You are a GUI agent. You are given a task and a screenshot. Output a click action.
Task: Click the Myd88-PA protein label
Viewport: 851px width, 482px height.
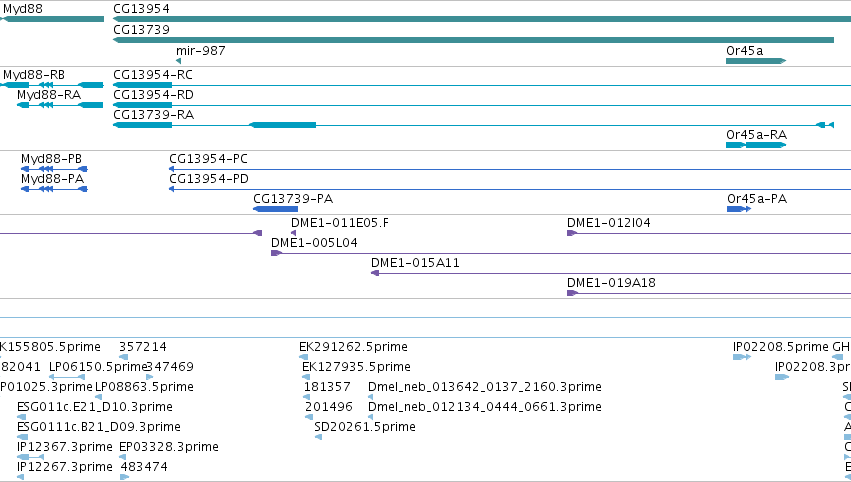(53, 179)
